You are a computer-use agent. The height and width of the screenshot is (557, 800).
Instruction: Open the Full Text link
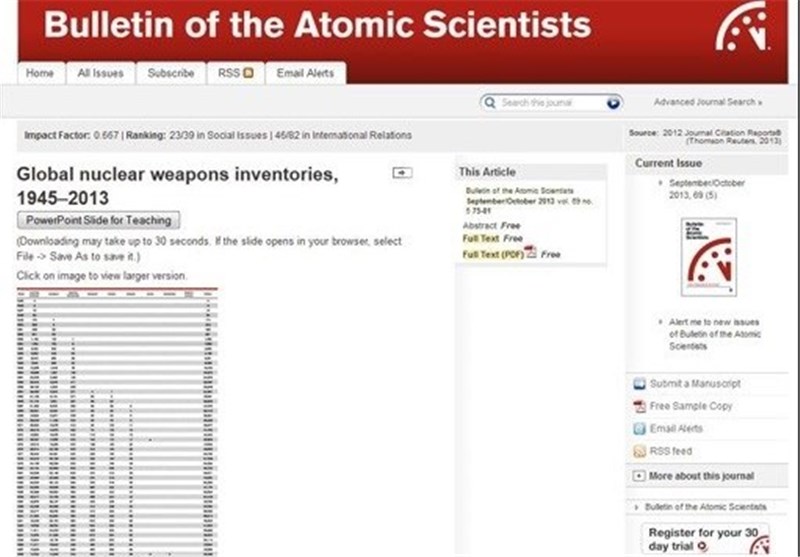[481, 239]
